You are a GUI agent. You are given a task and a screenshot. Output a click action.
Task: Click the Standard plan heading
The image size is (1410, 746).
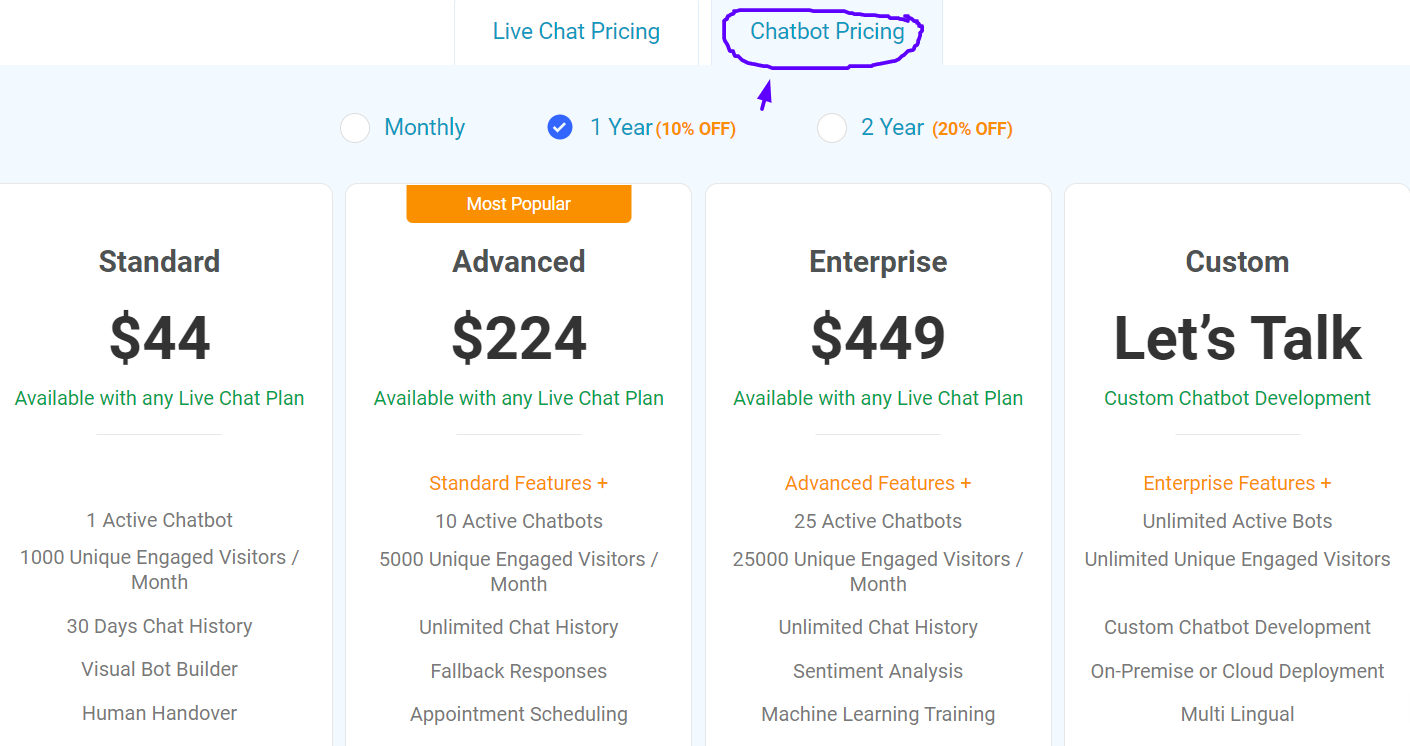[159, 262]
